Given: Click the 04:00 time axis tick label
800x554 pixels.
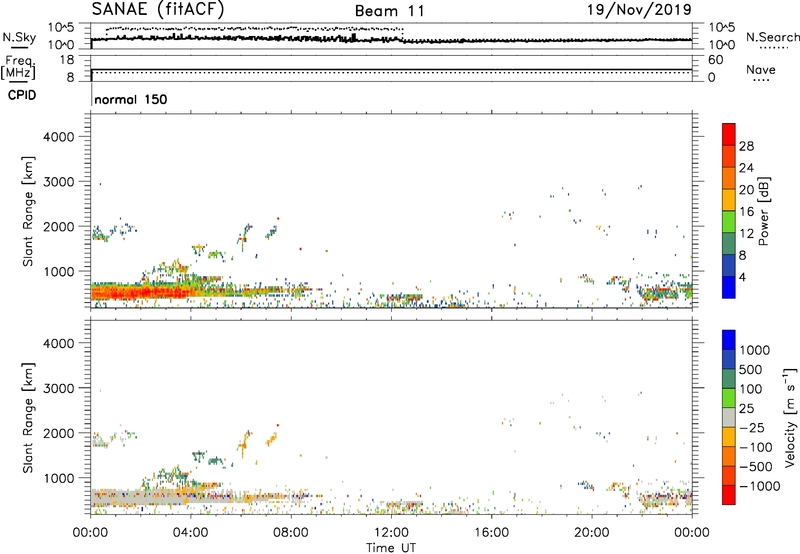Looking at the screenshot, I should pos(190,533).
